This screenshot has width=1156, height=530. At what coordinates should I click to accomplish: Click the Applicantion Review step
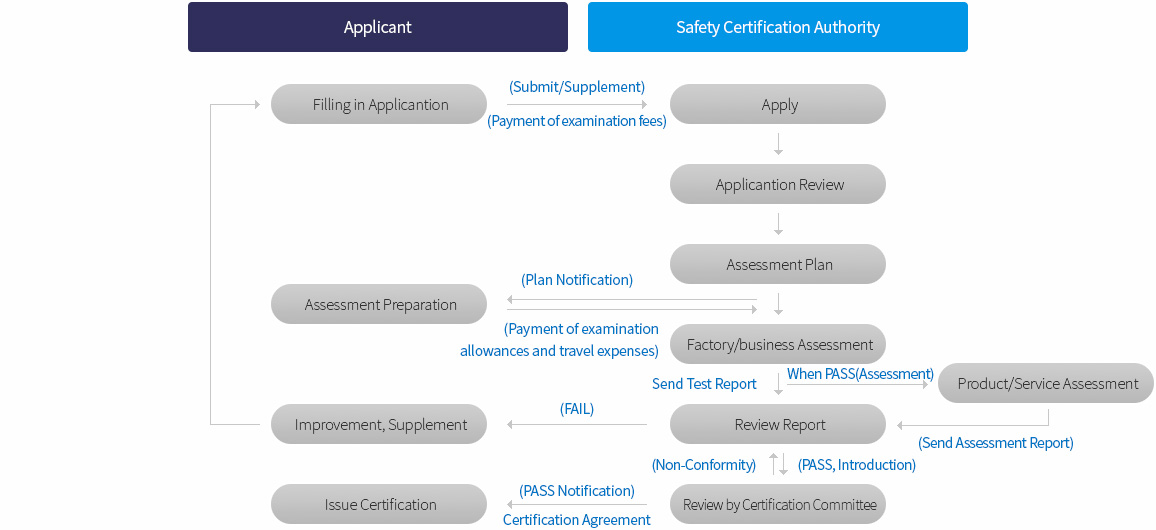click(778, 184)
